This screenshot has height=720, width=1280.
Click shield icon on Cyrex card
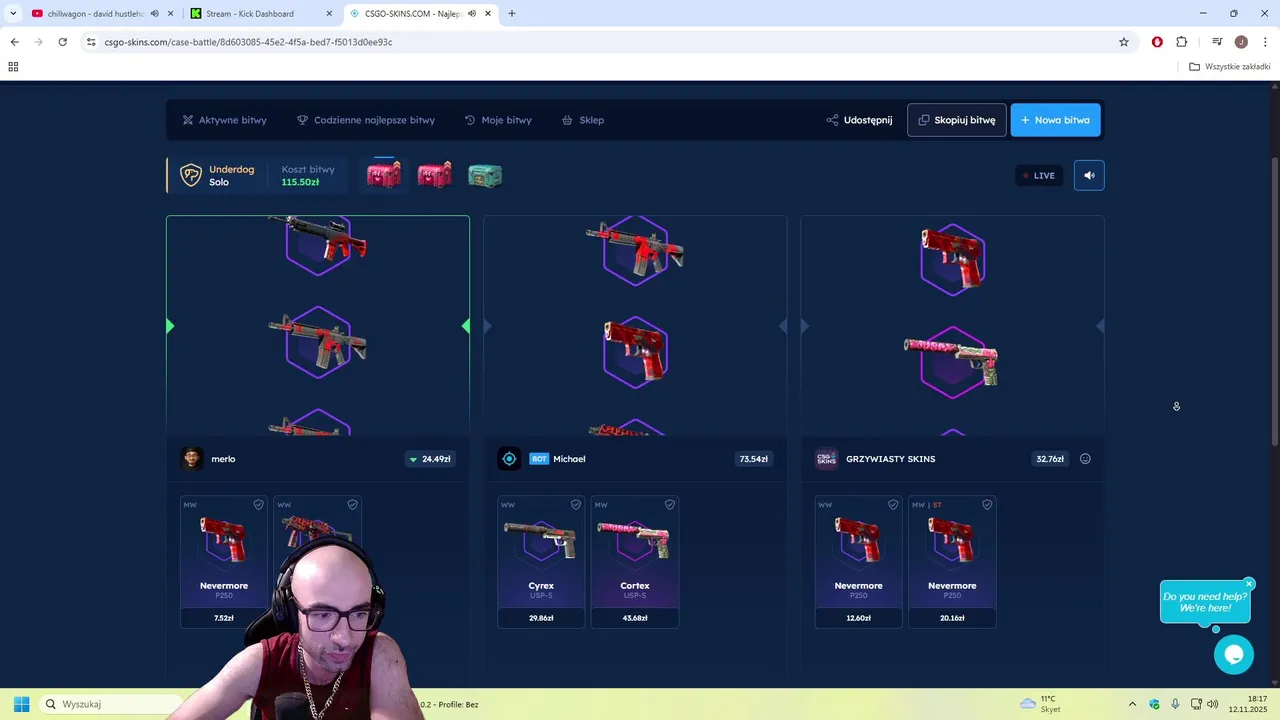coord(576,505)
